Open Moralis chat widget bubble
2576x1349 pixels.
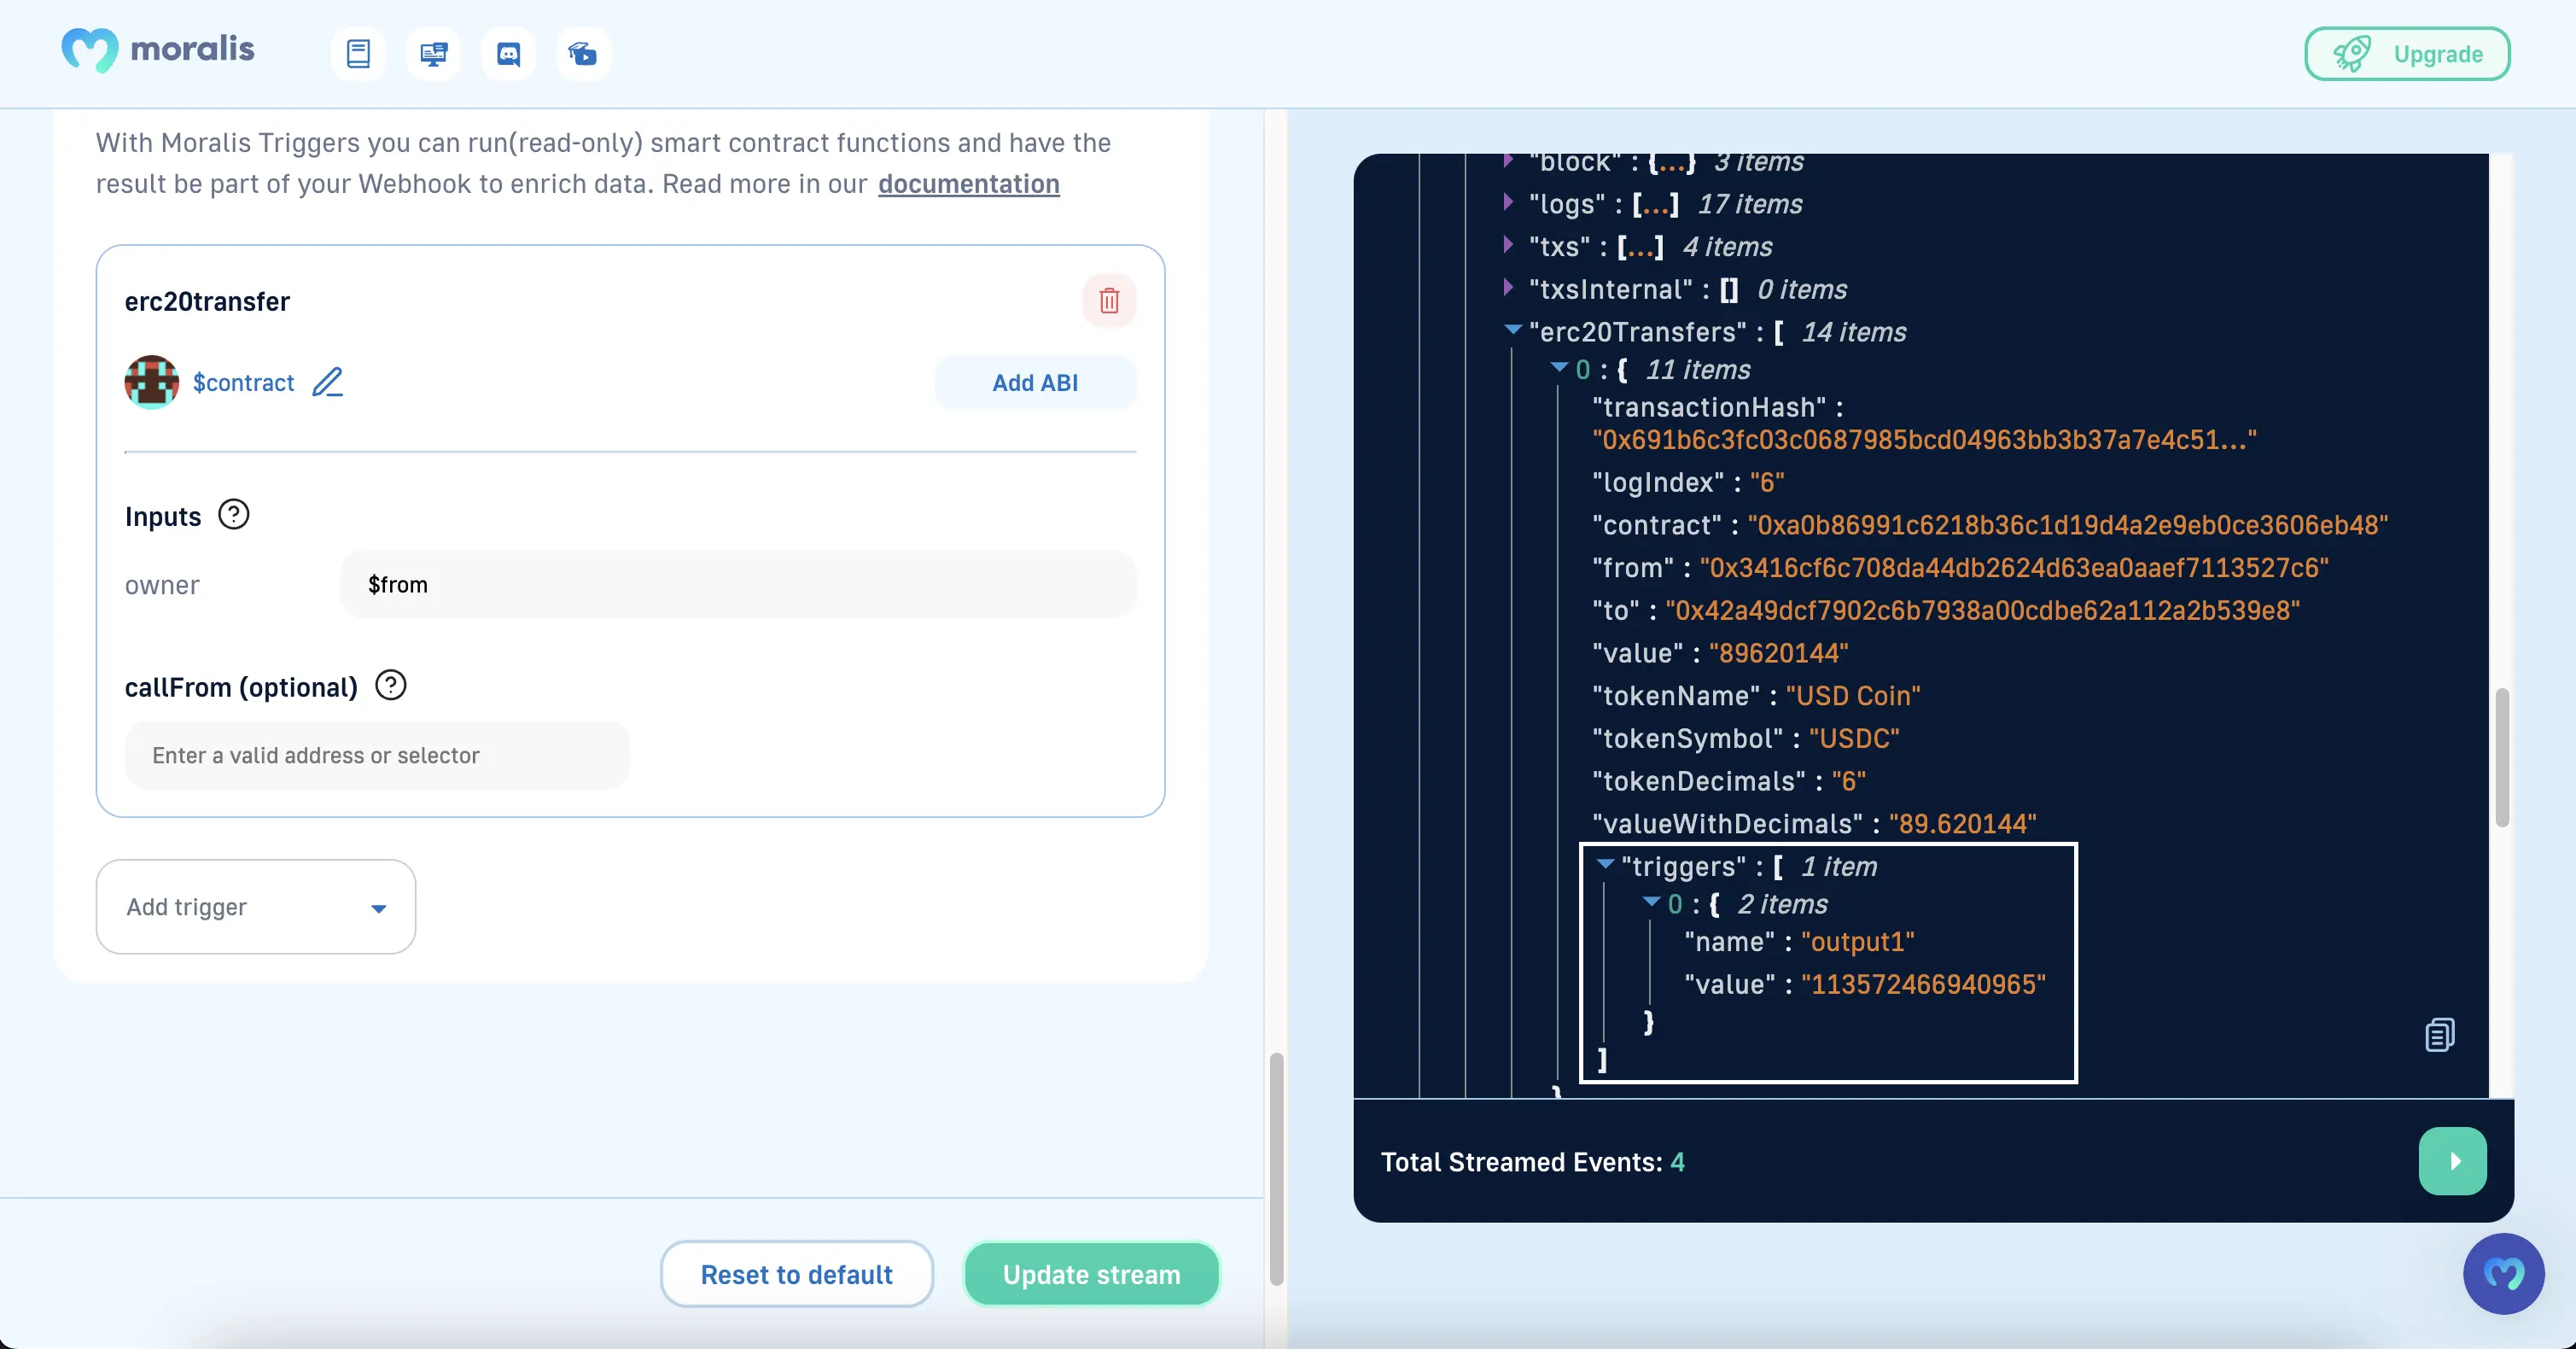pos(2503,1273)
